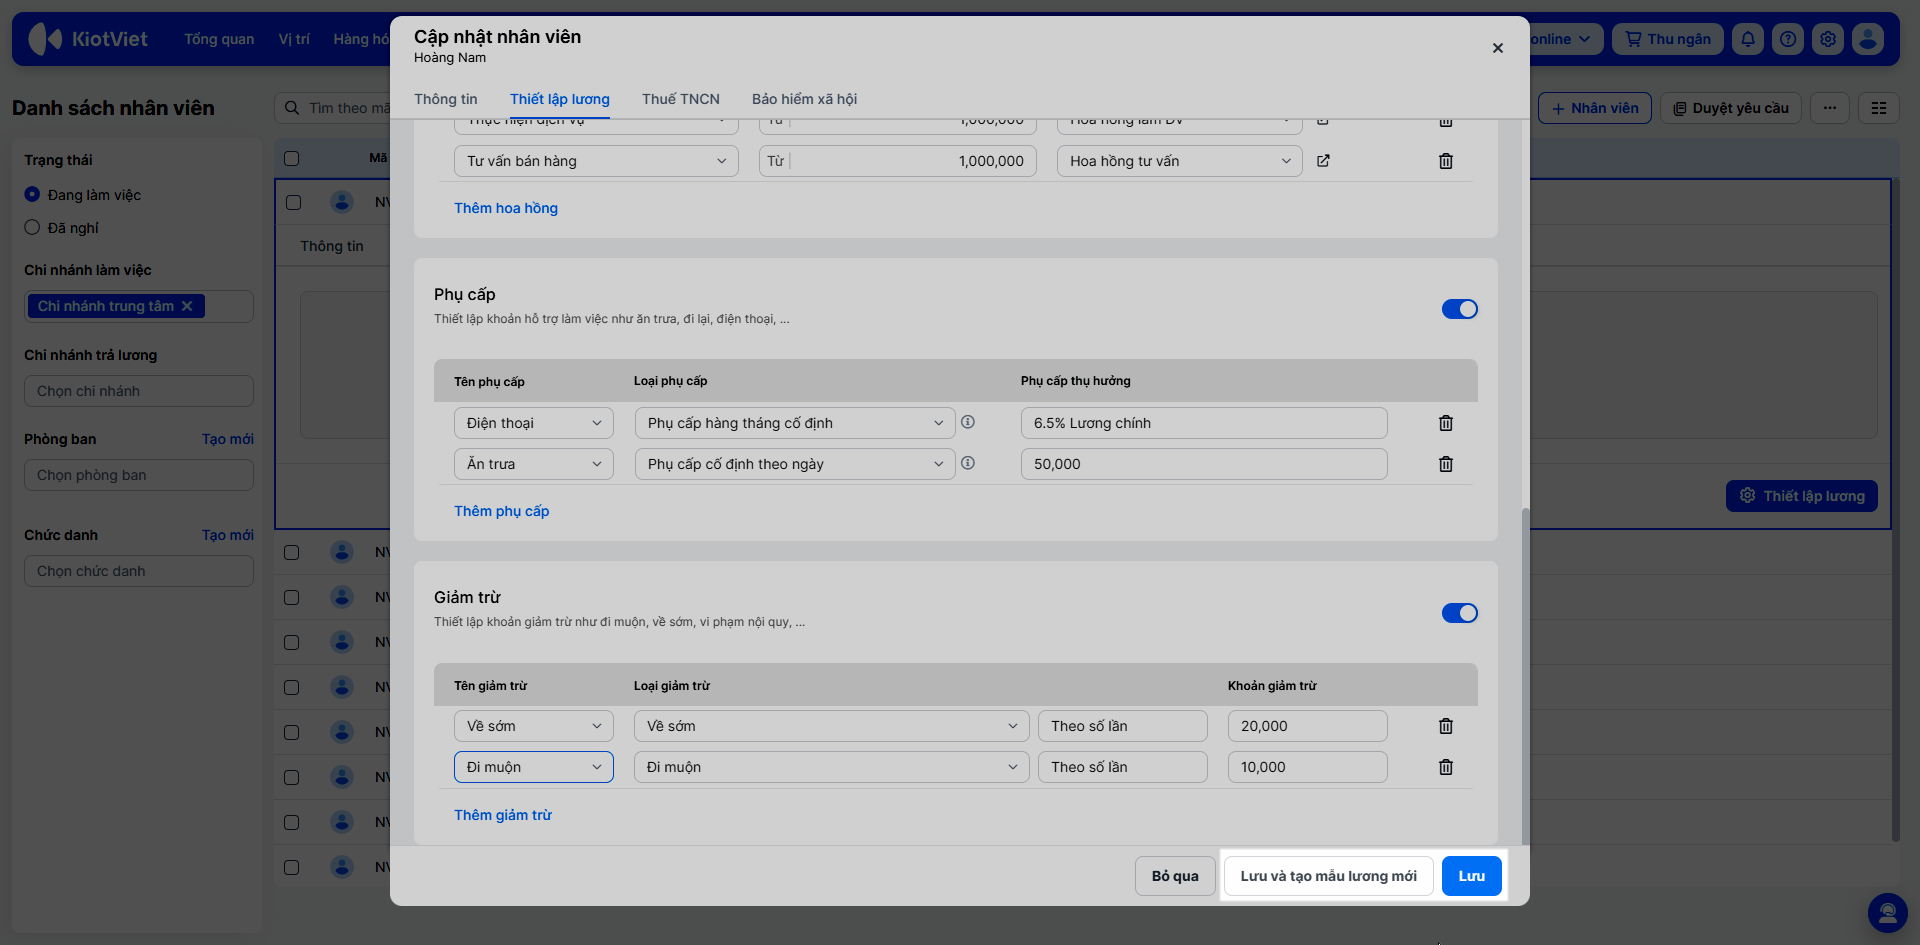Click the Chọn chi nhánh input

(x=139, y=391)
